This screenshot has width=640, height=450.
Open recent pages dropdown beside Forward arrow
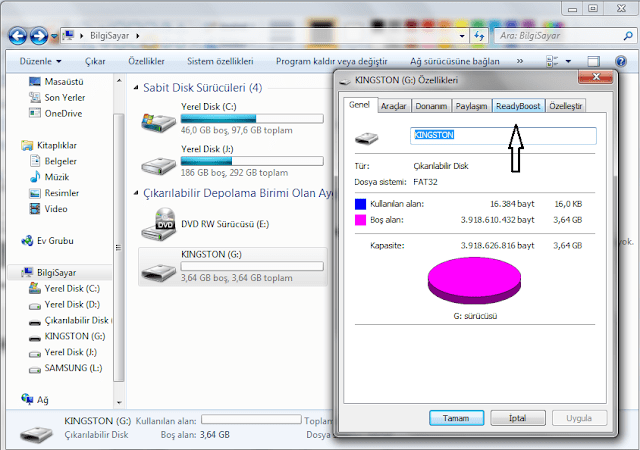(x=54, y=37)
